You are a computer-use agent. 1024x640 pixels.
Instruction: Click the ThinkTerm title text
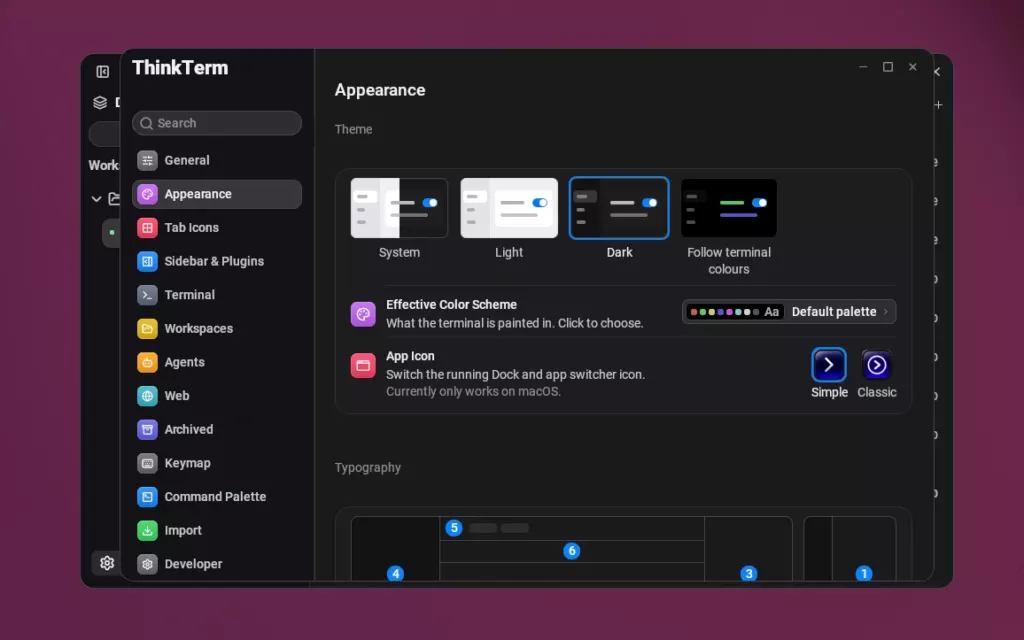point(180,68)
